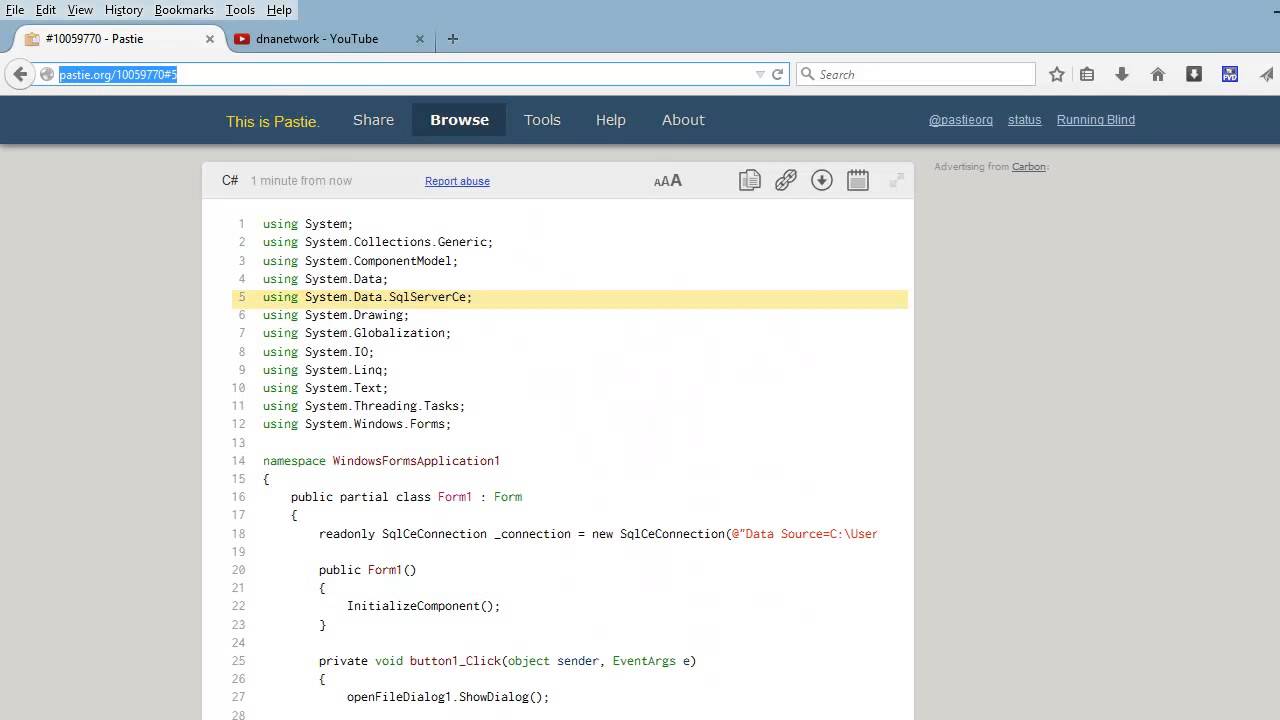1280x720 pixels.
Task: Open the URL history dropdown arrow
Action: (760, 74)
